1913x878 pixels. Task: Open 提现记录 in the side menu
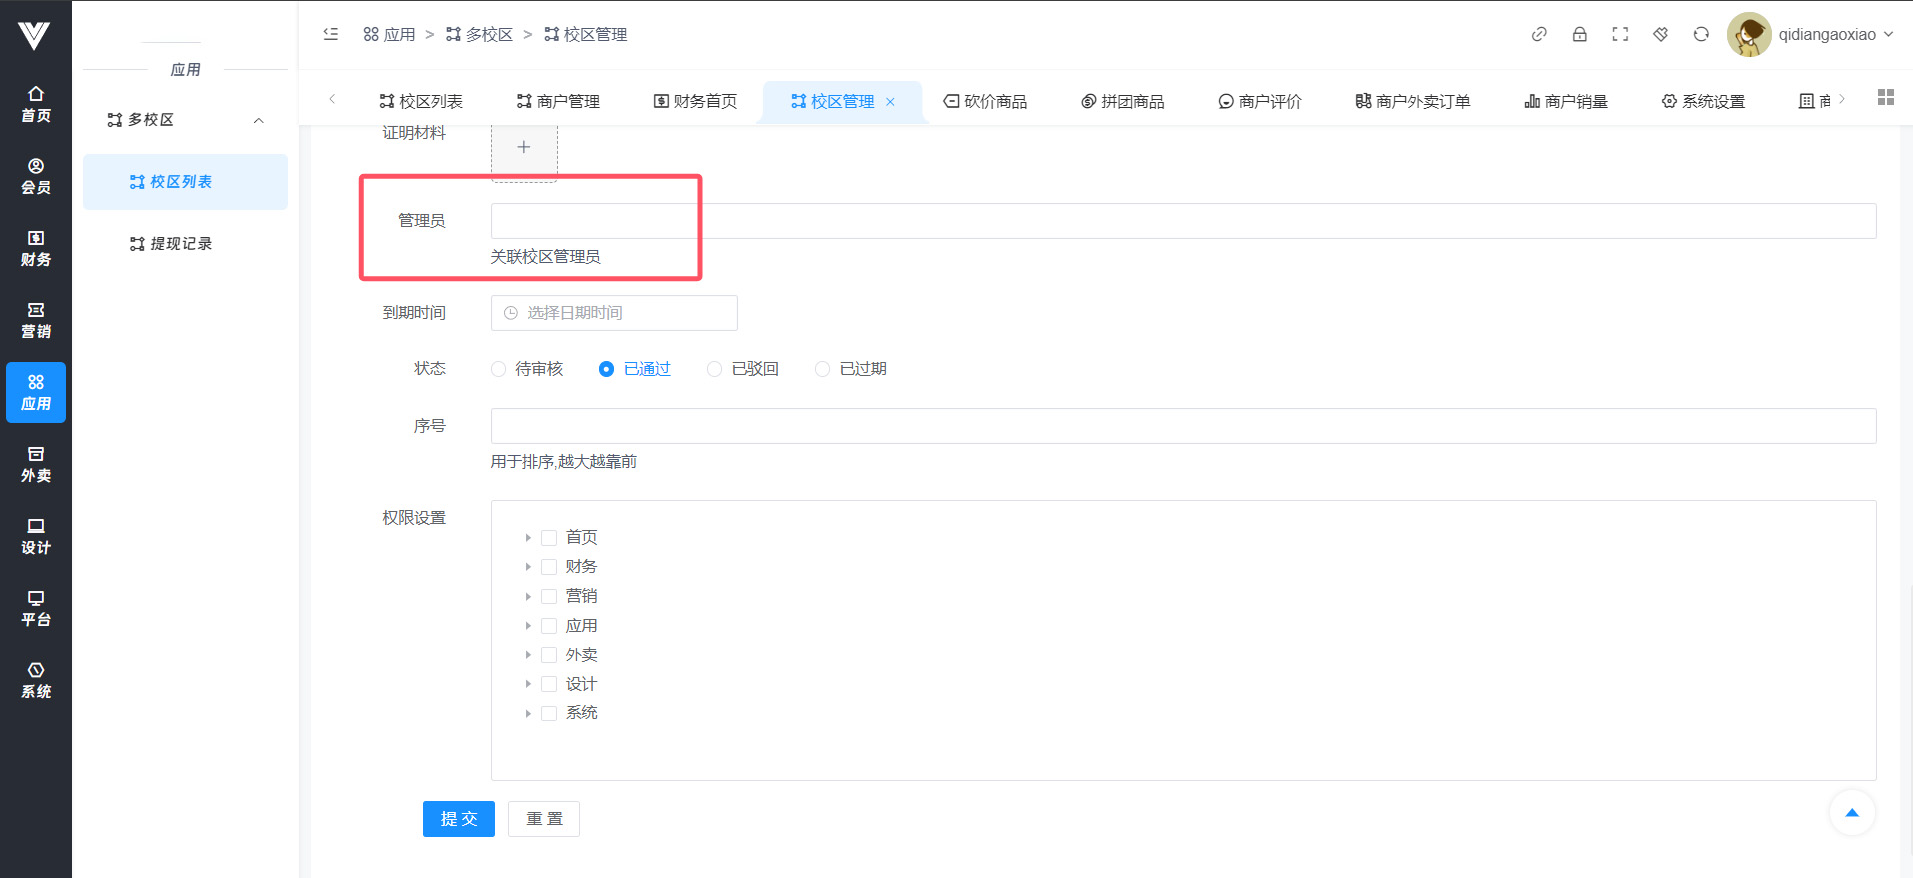click(x=181, y=244)
